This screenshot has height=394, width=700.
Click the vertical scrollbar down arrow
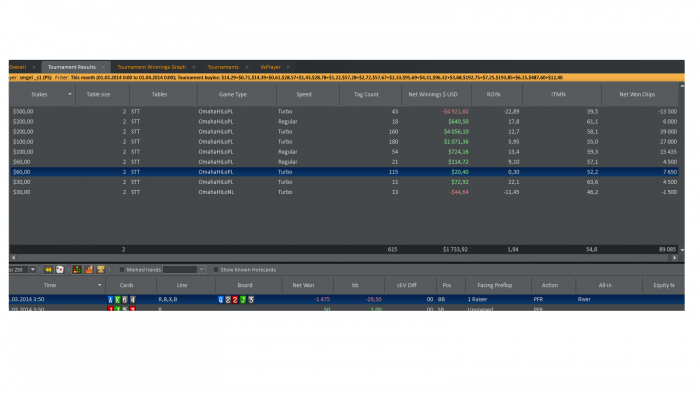pos(682,250)
